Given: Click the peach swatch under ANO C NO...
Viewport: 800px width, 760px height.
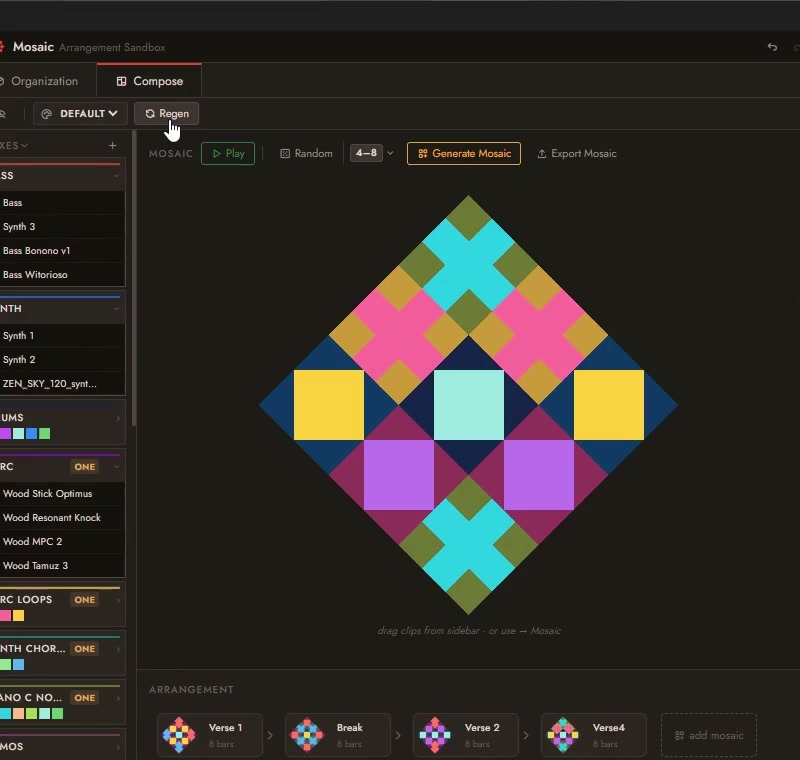Looking at the screenshot, I should 18,714.
